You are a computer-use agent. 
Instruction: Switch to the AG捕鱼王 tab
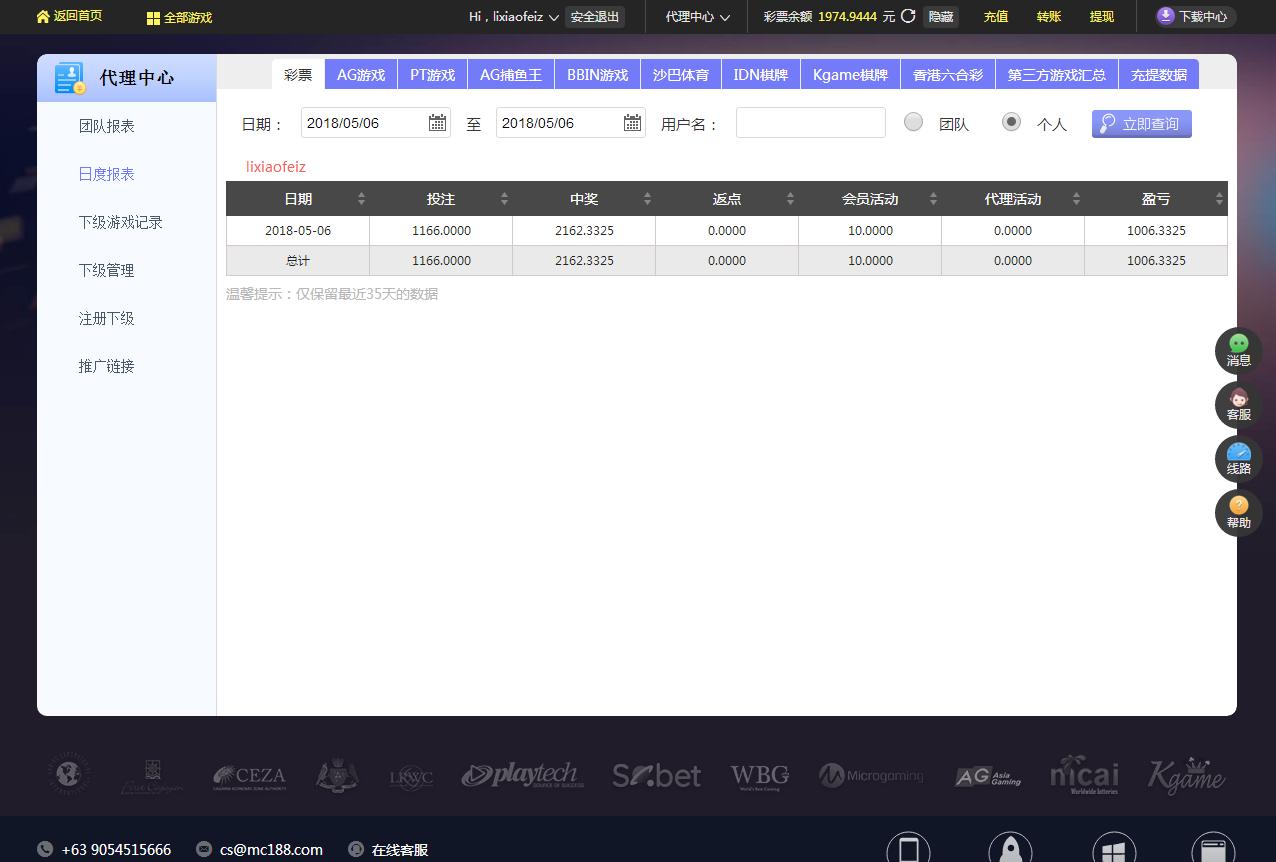click(x=510, y=73)
